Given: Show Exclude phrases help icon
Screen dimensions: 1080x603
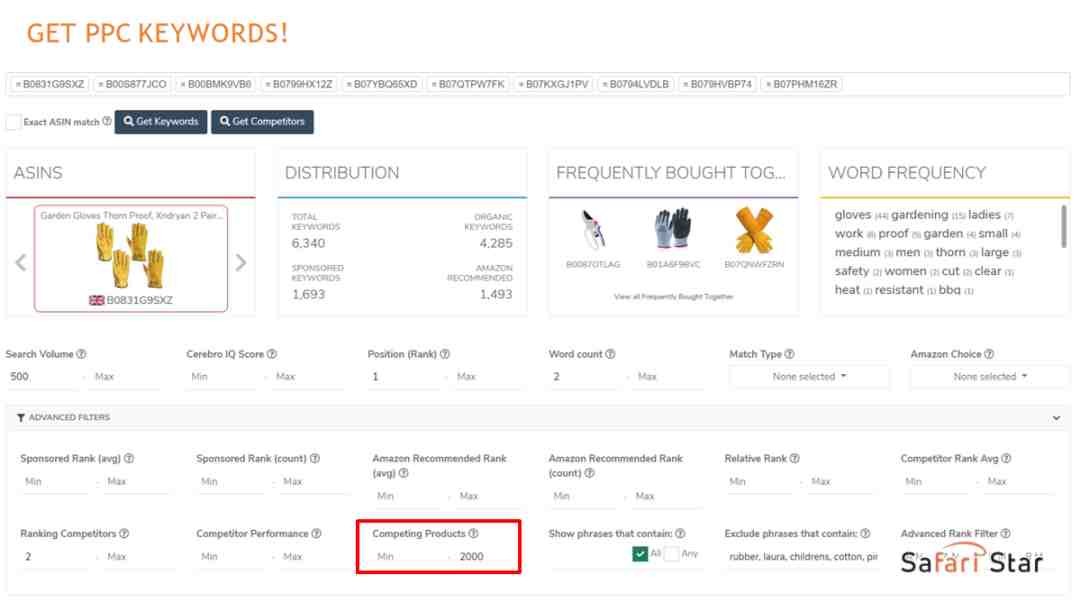Looking at the screenshot, I should pos(866,534).
